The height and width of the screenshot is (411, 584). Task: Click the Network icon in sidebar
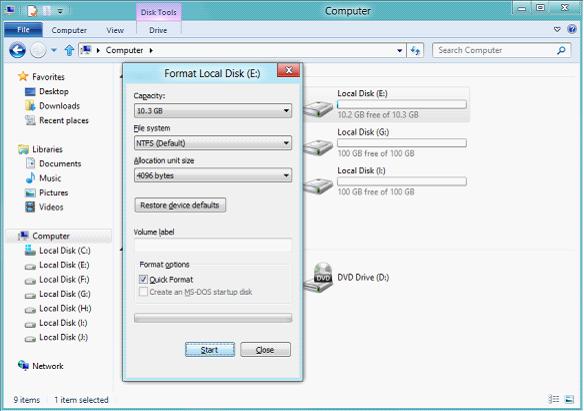[23, 366]
